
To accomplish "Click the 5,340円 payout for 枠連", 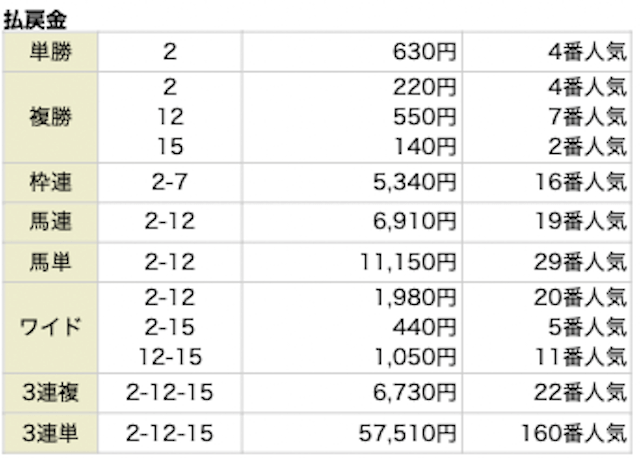I will [414, 182].
